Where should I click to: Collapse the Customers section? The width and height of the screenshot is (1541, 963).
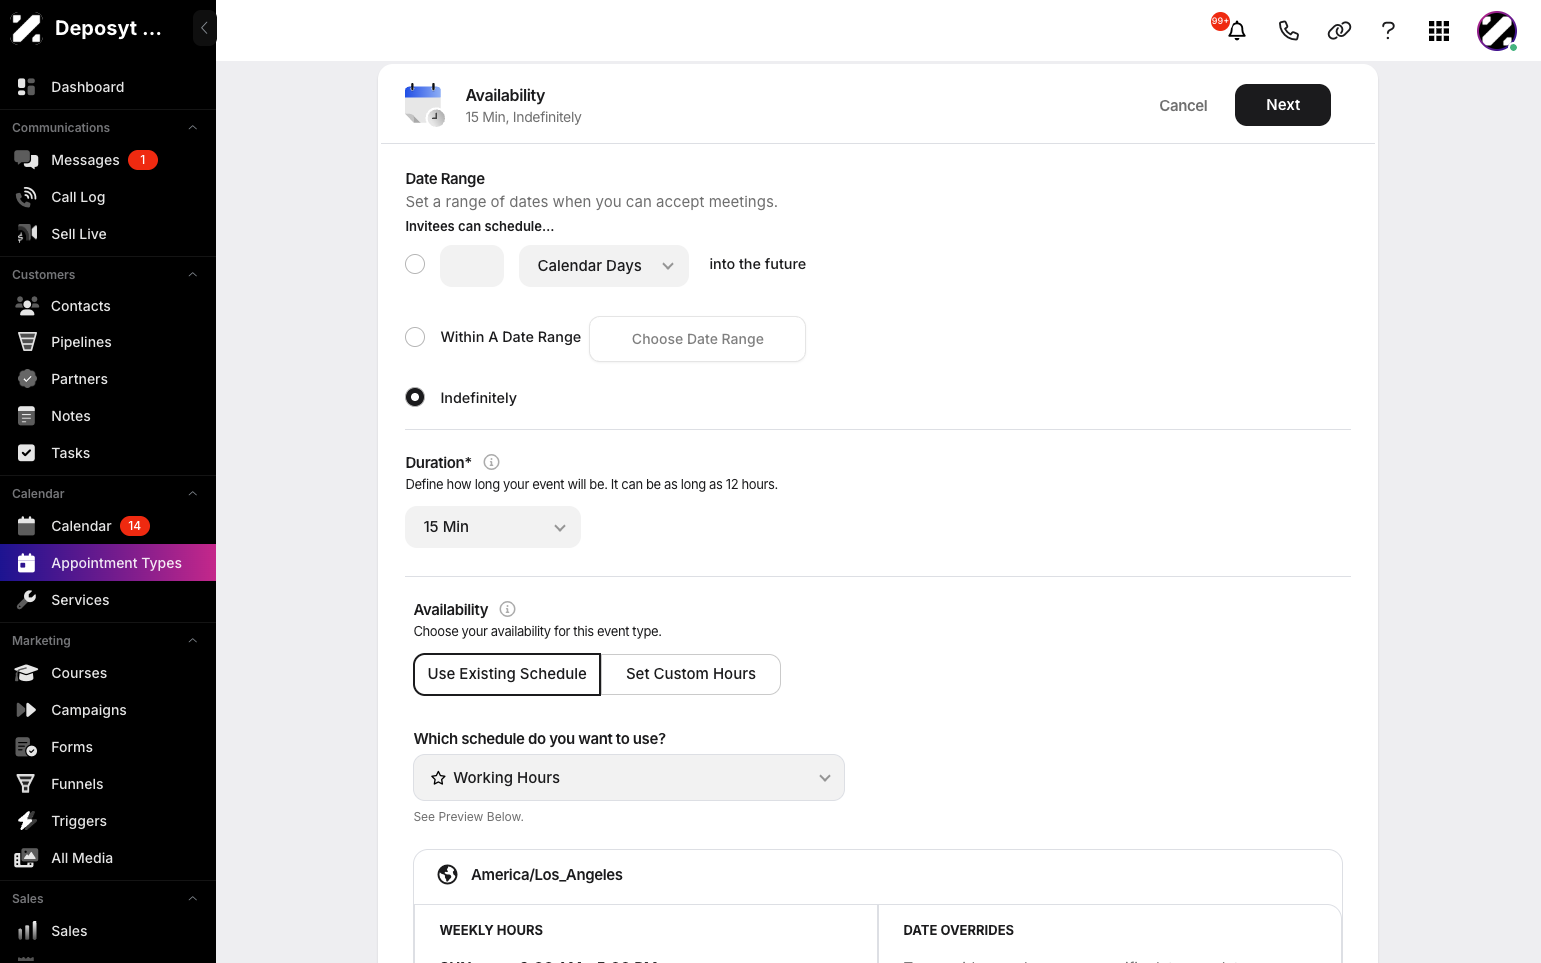(x=193, y=275)
